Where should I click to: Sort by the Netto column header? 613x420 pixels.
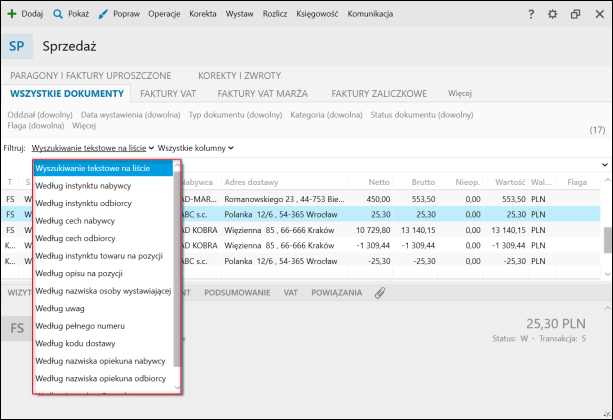pos(379,182)
